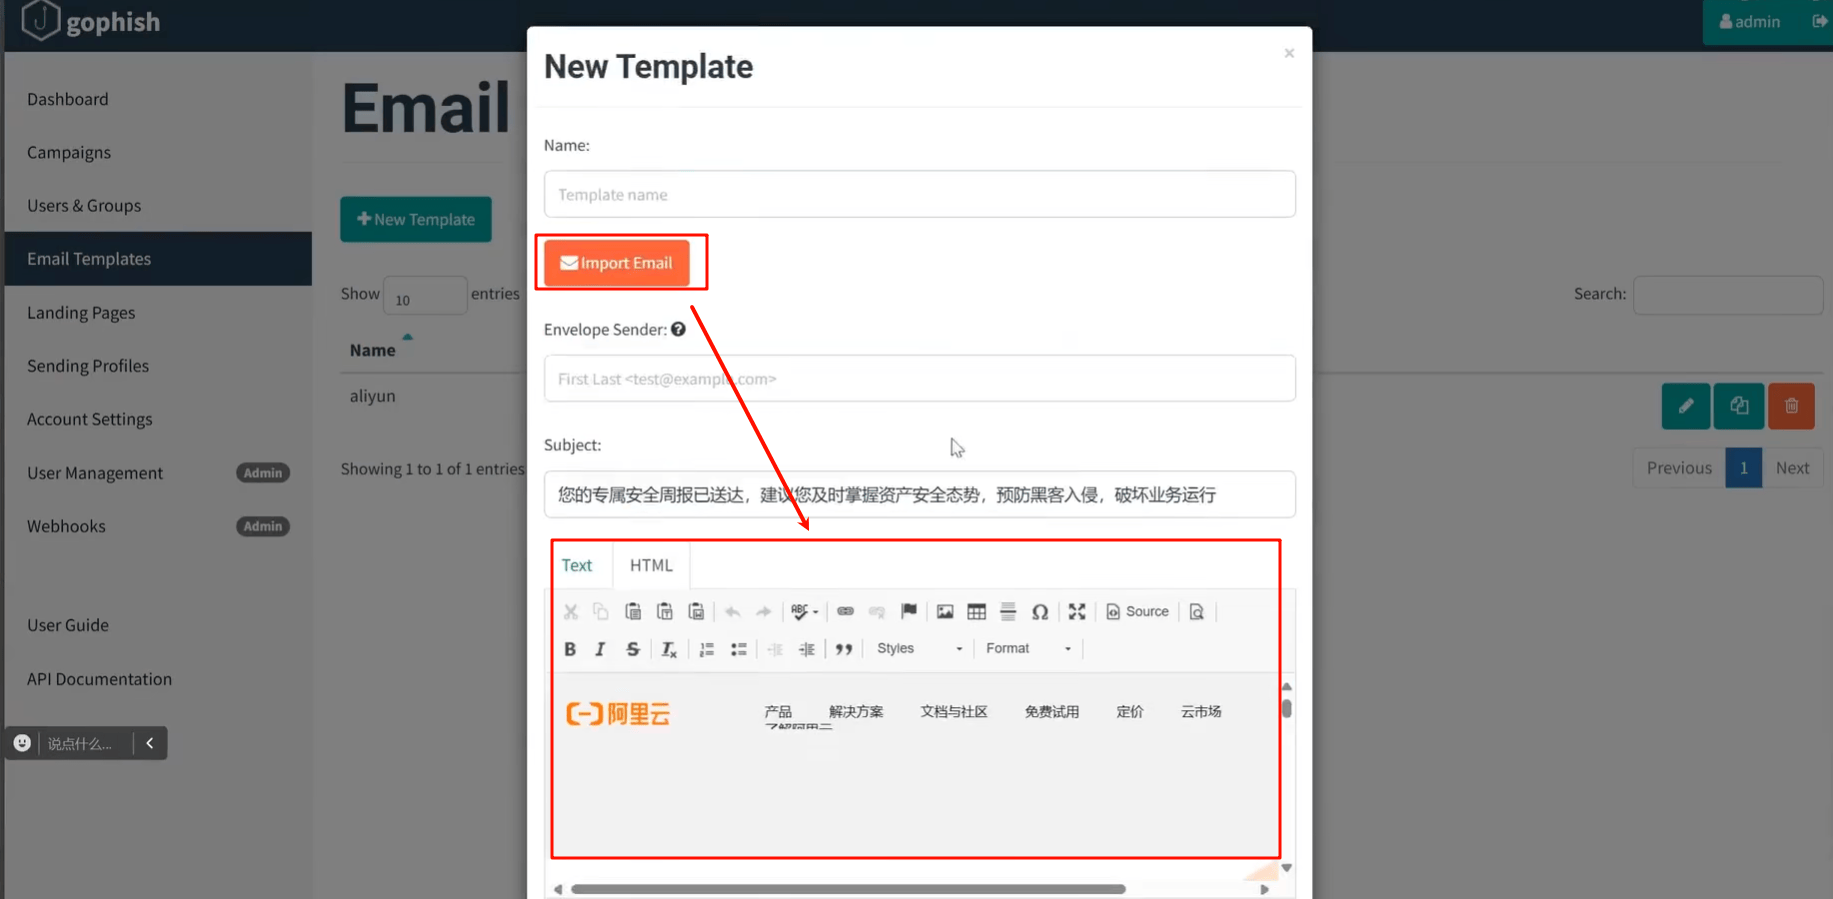The height and width of the screenshot is (899, 1833).
Task: Click the Import Email button
Action: (x=617, y=263)
